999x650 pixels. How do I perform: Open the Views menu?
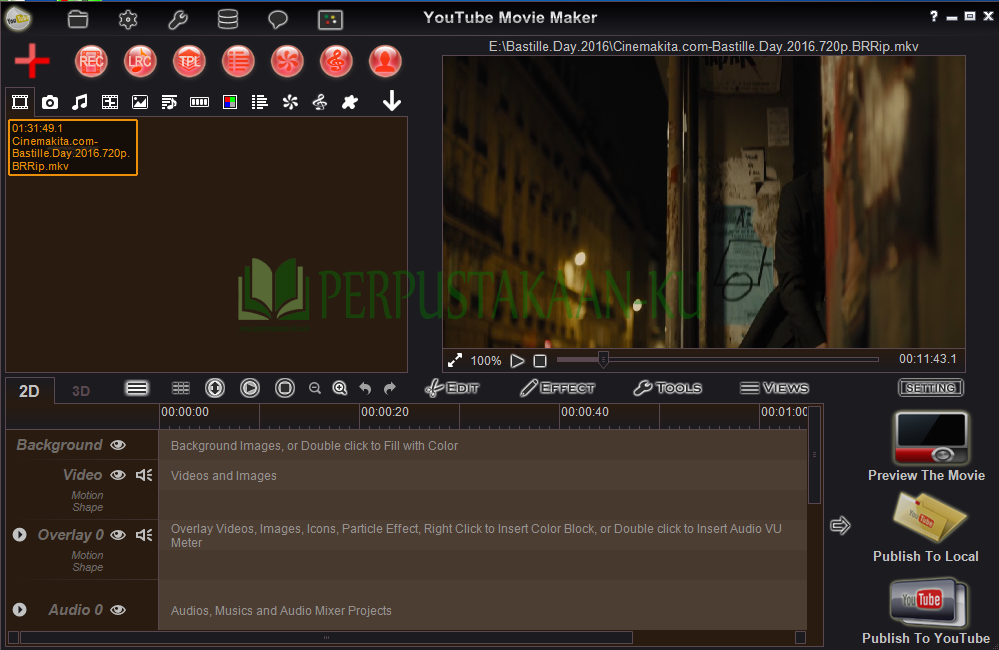pos(774,387)
